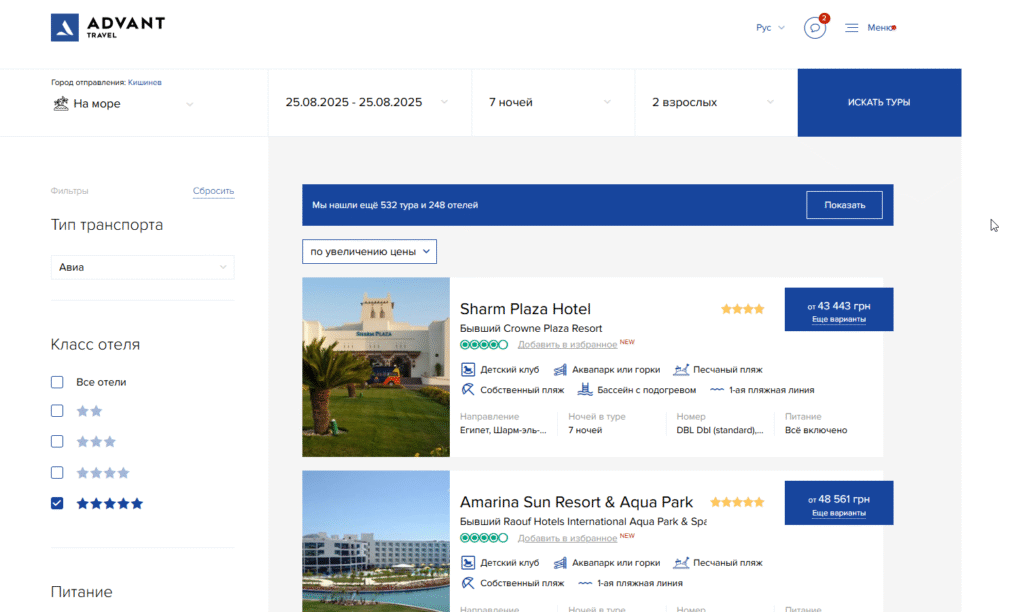Viewport: 1024px width, 612px height.
Task: Click Amarina Sun green TripAdvisor rating circles
Action: coord(484,538)
